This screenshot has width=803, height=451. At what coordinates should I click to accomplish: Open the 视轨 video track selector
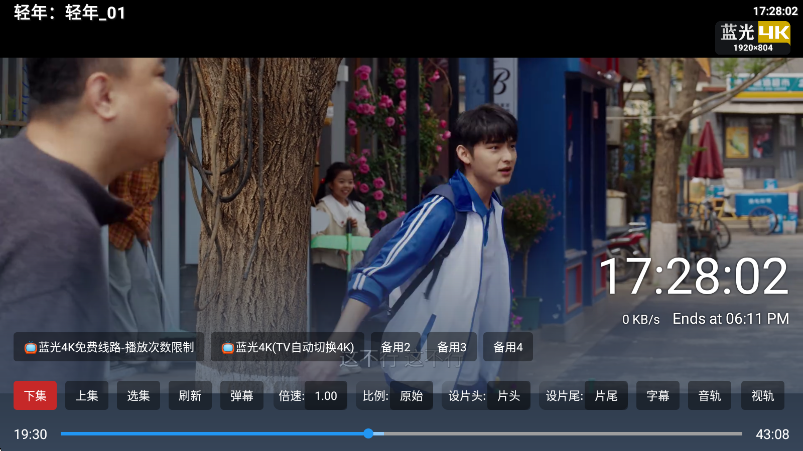[x=762, y=395]
